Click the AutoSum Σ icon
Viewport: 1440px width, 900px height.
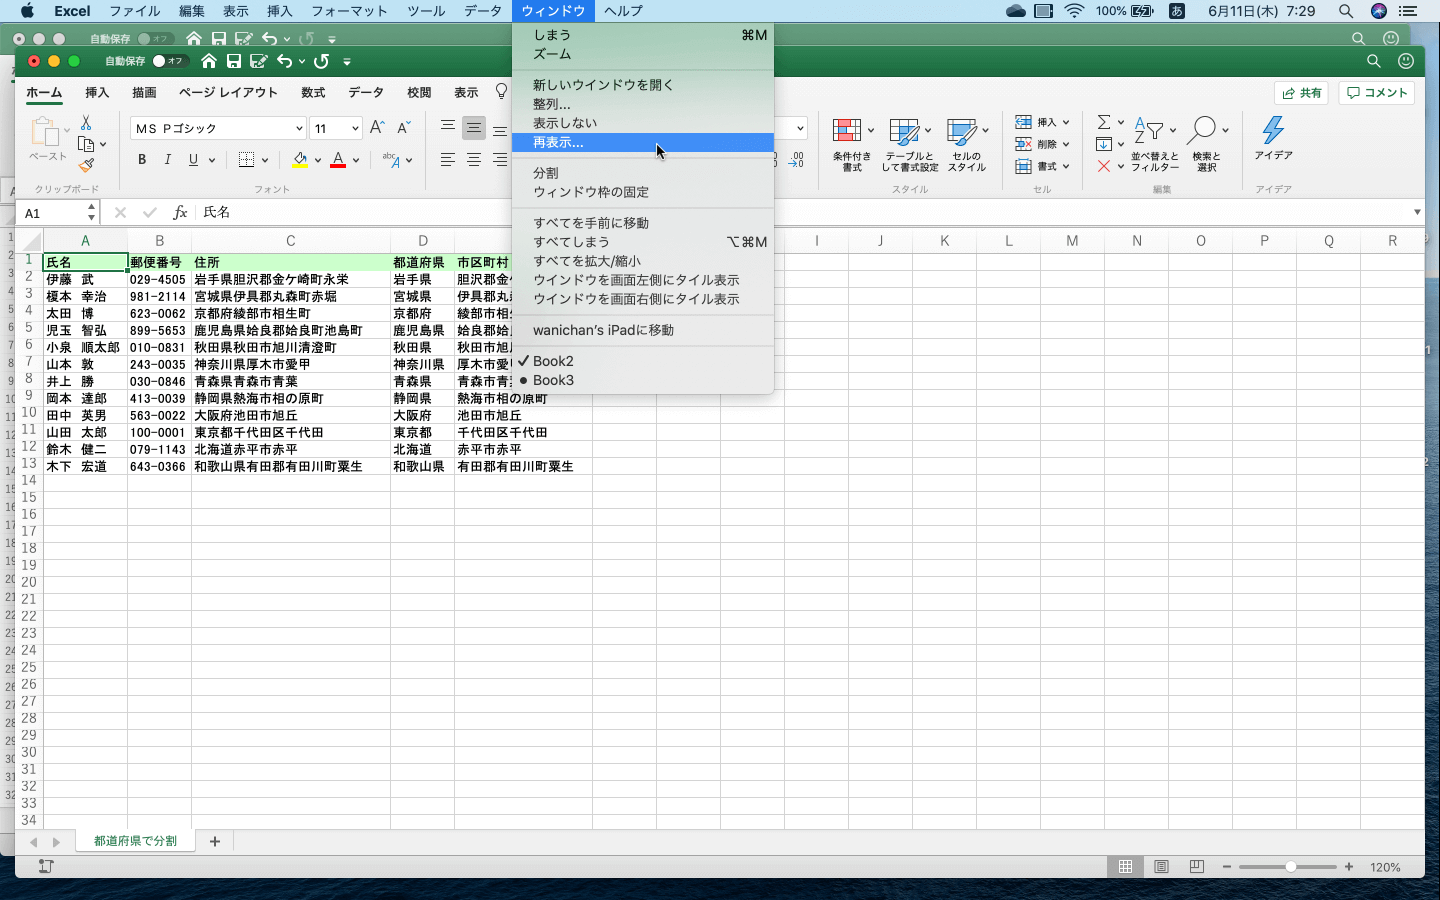tap(1104, 120)
